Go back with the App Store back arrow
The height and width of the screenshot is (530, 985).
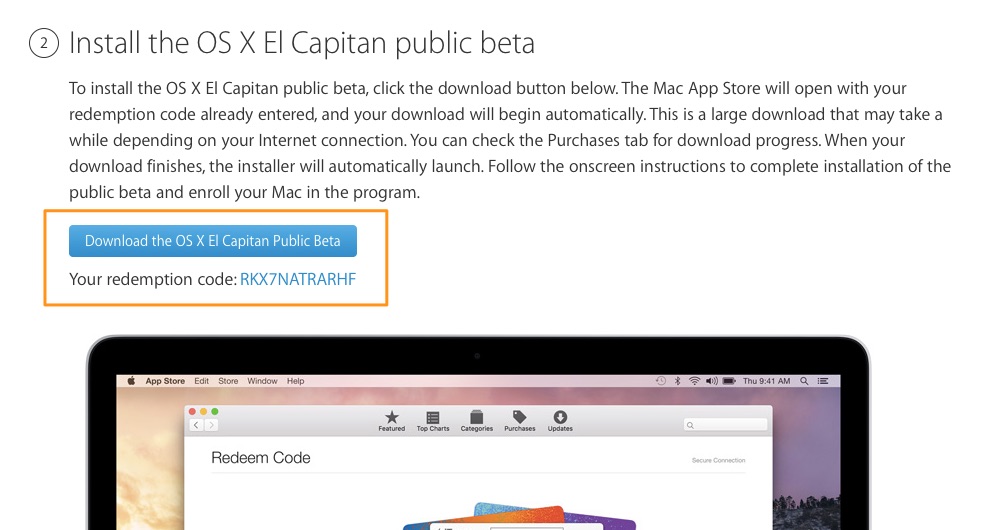[x=197, y=425]
